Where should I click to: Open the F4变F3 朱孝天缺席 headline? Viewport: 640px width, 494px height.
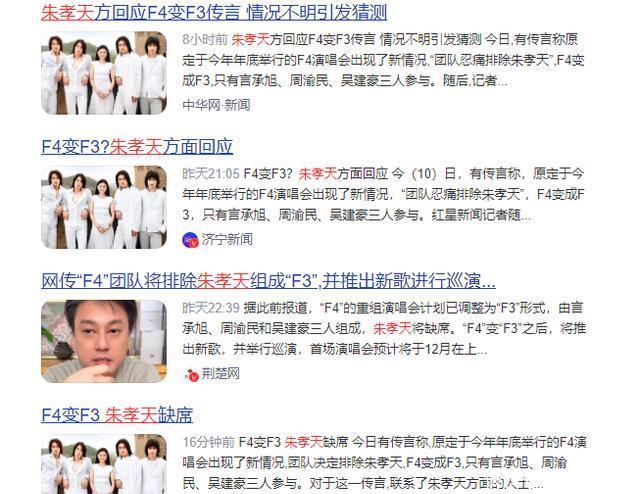click(x=117, y=415)
